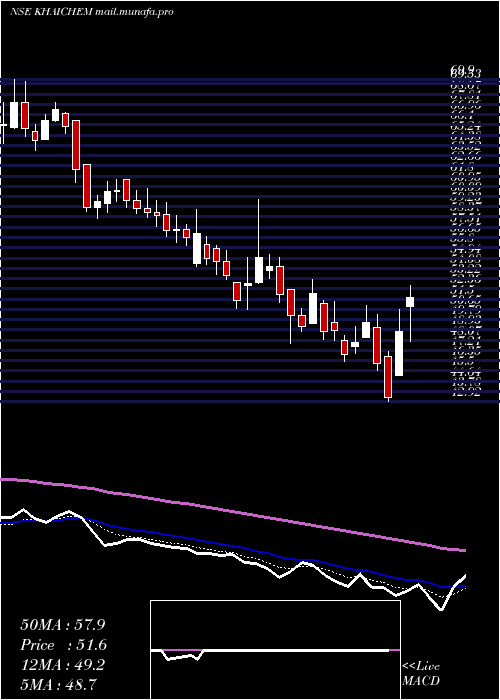
Task: Click the 12MA : 49.2 value
Action: click(63, 665)
